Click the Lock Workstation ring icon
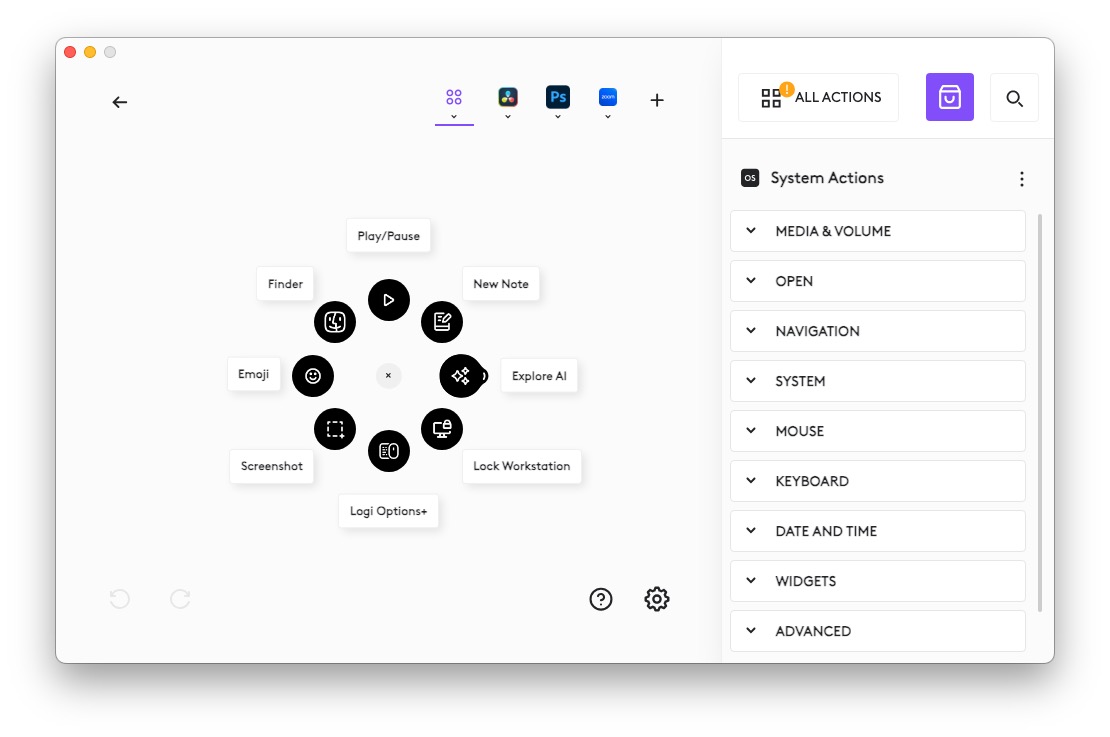Image resolution: width=1110 pixels, height=737 pixels. pyautogui.click(x=442, y=429)
